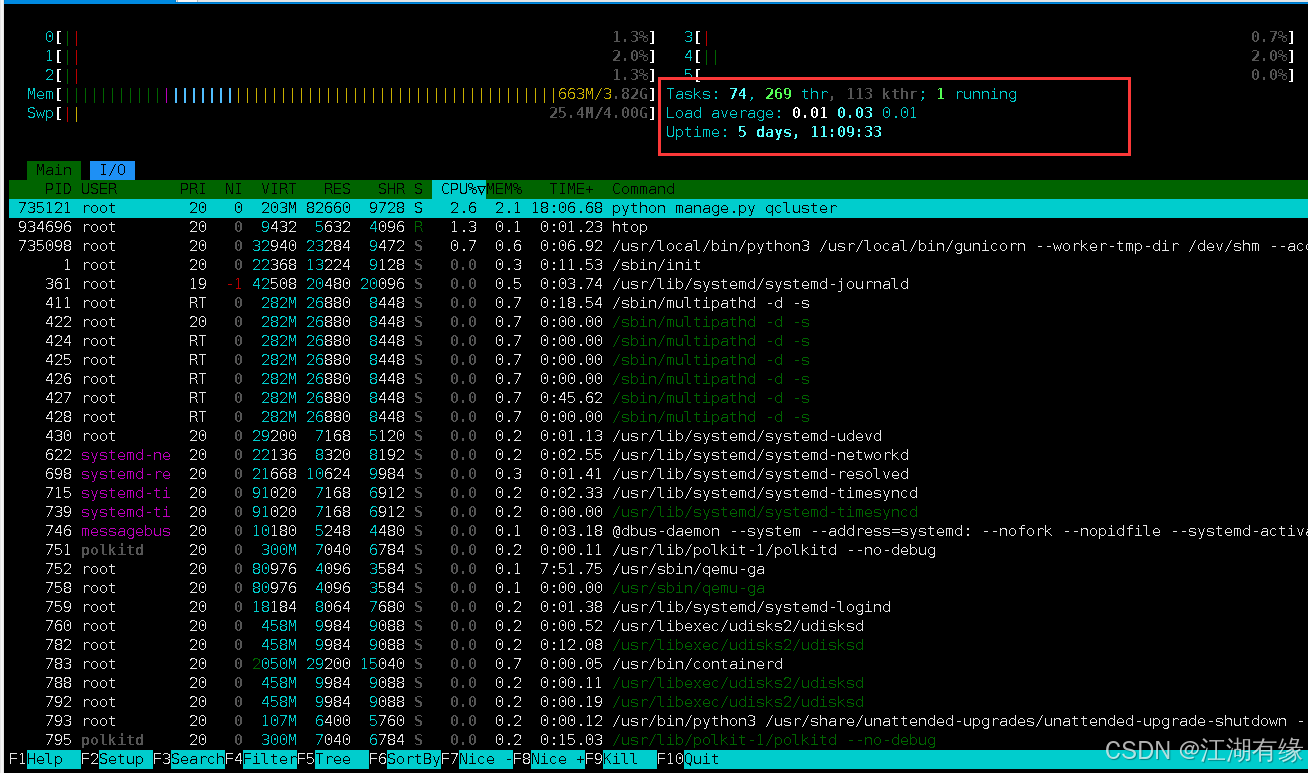The width and height of the screenshot is (1308, 773).
Task: Select the systemd-resolved process row
Action: (x=658, y=474)
